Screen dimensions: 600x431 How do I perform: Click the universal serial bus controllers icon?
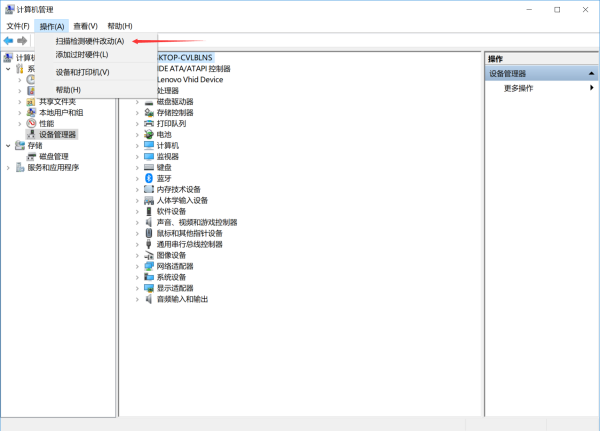(149, 244)
